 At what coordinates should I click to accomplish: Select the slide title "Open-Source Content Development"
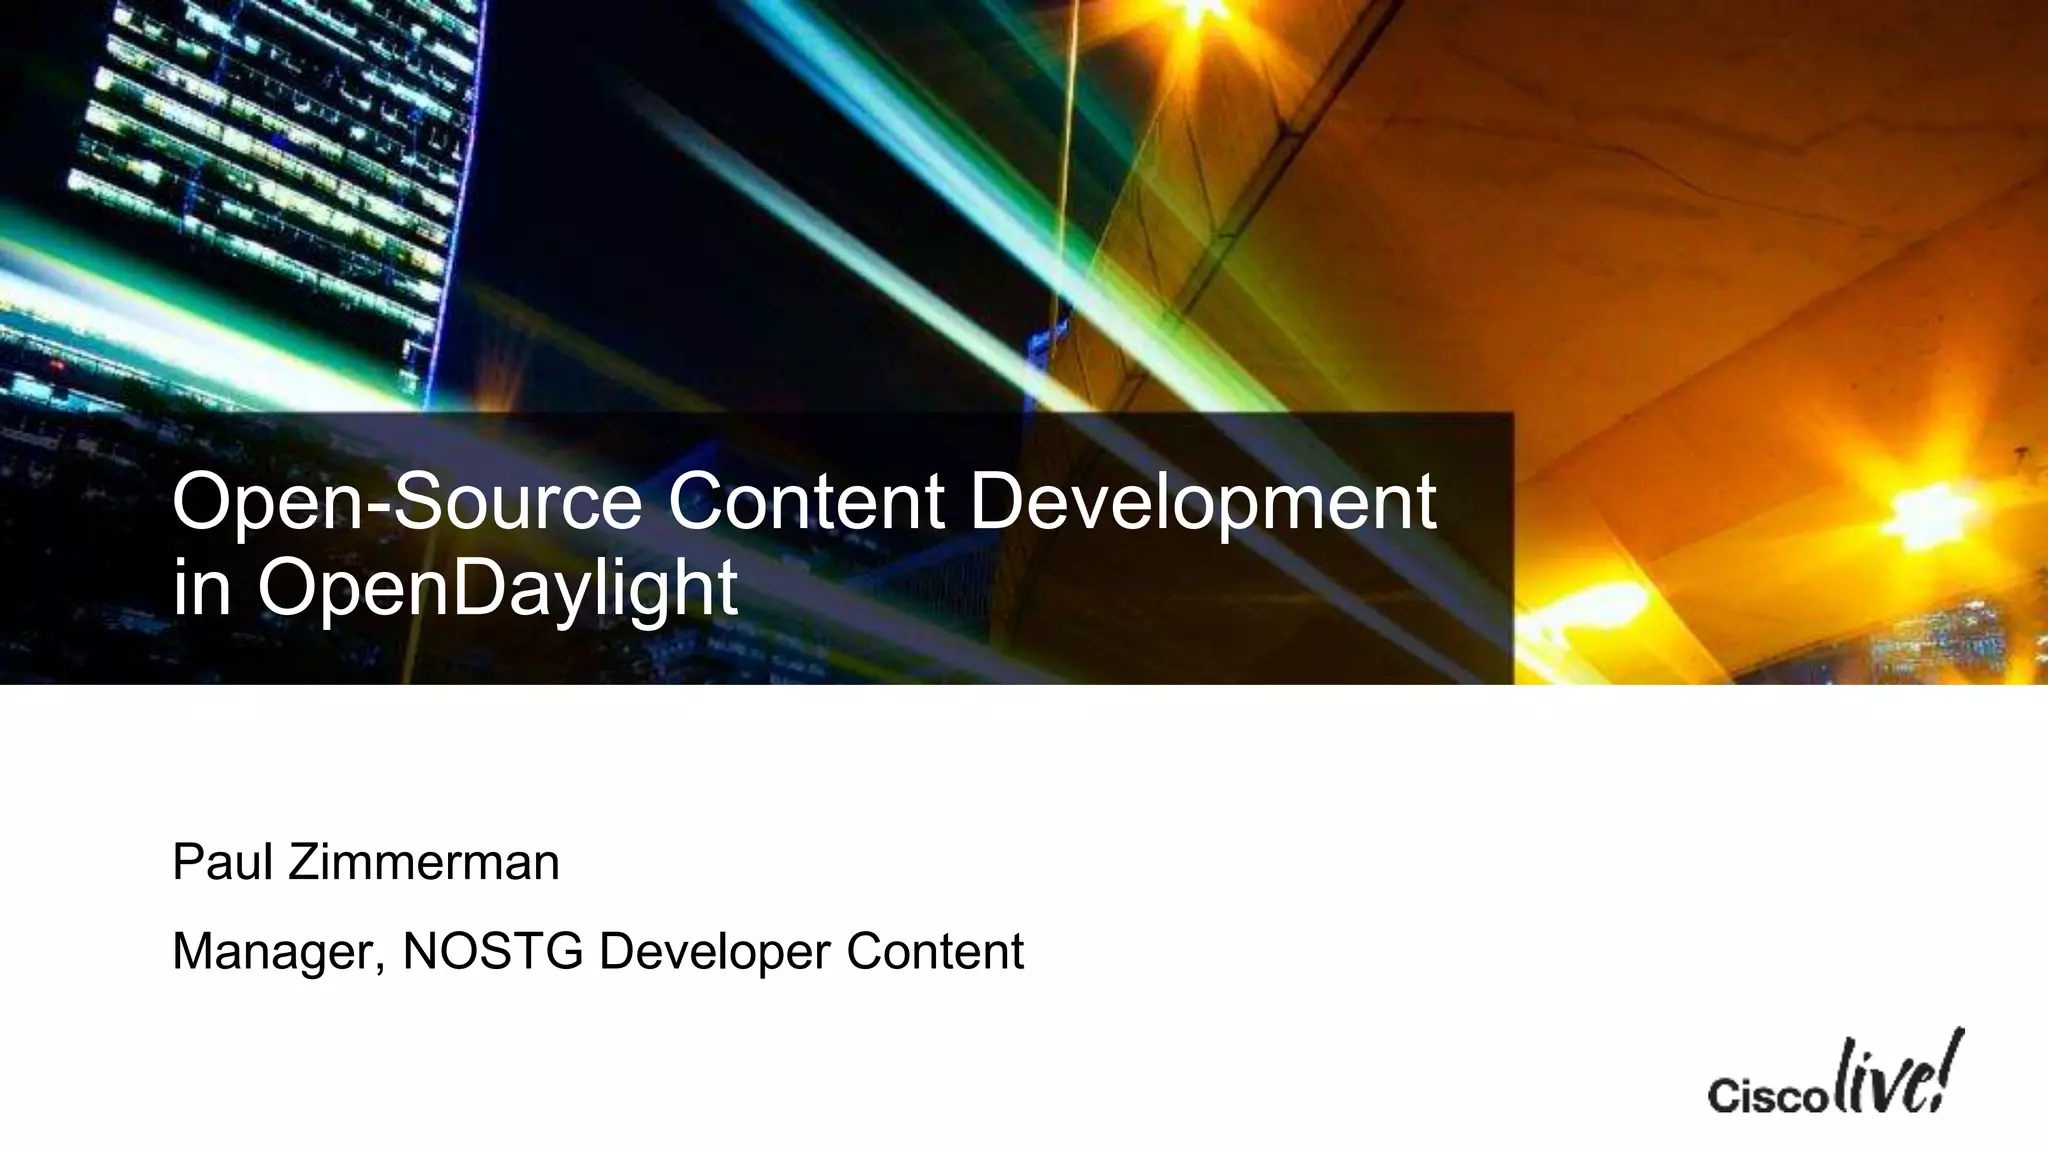point(803,502)
